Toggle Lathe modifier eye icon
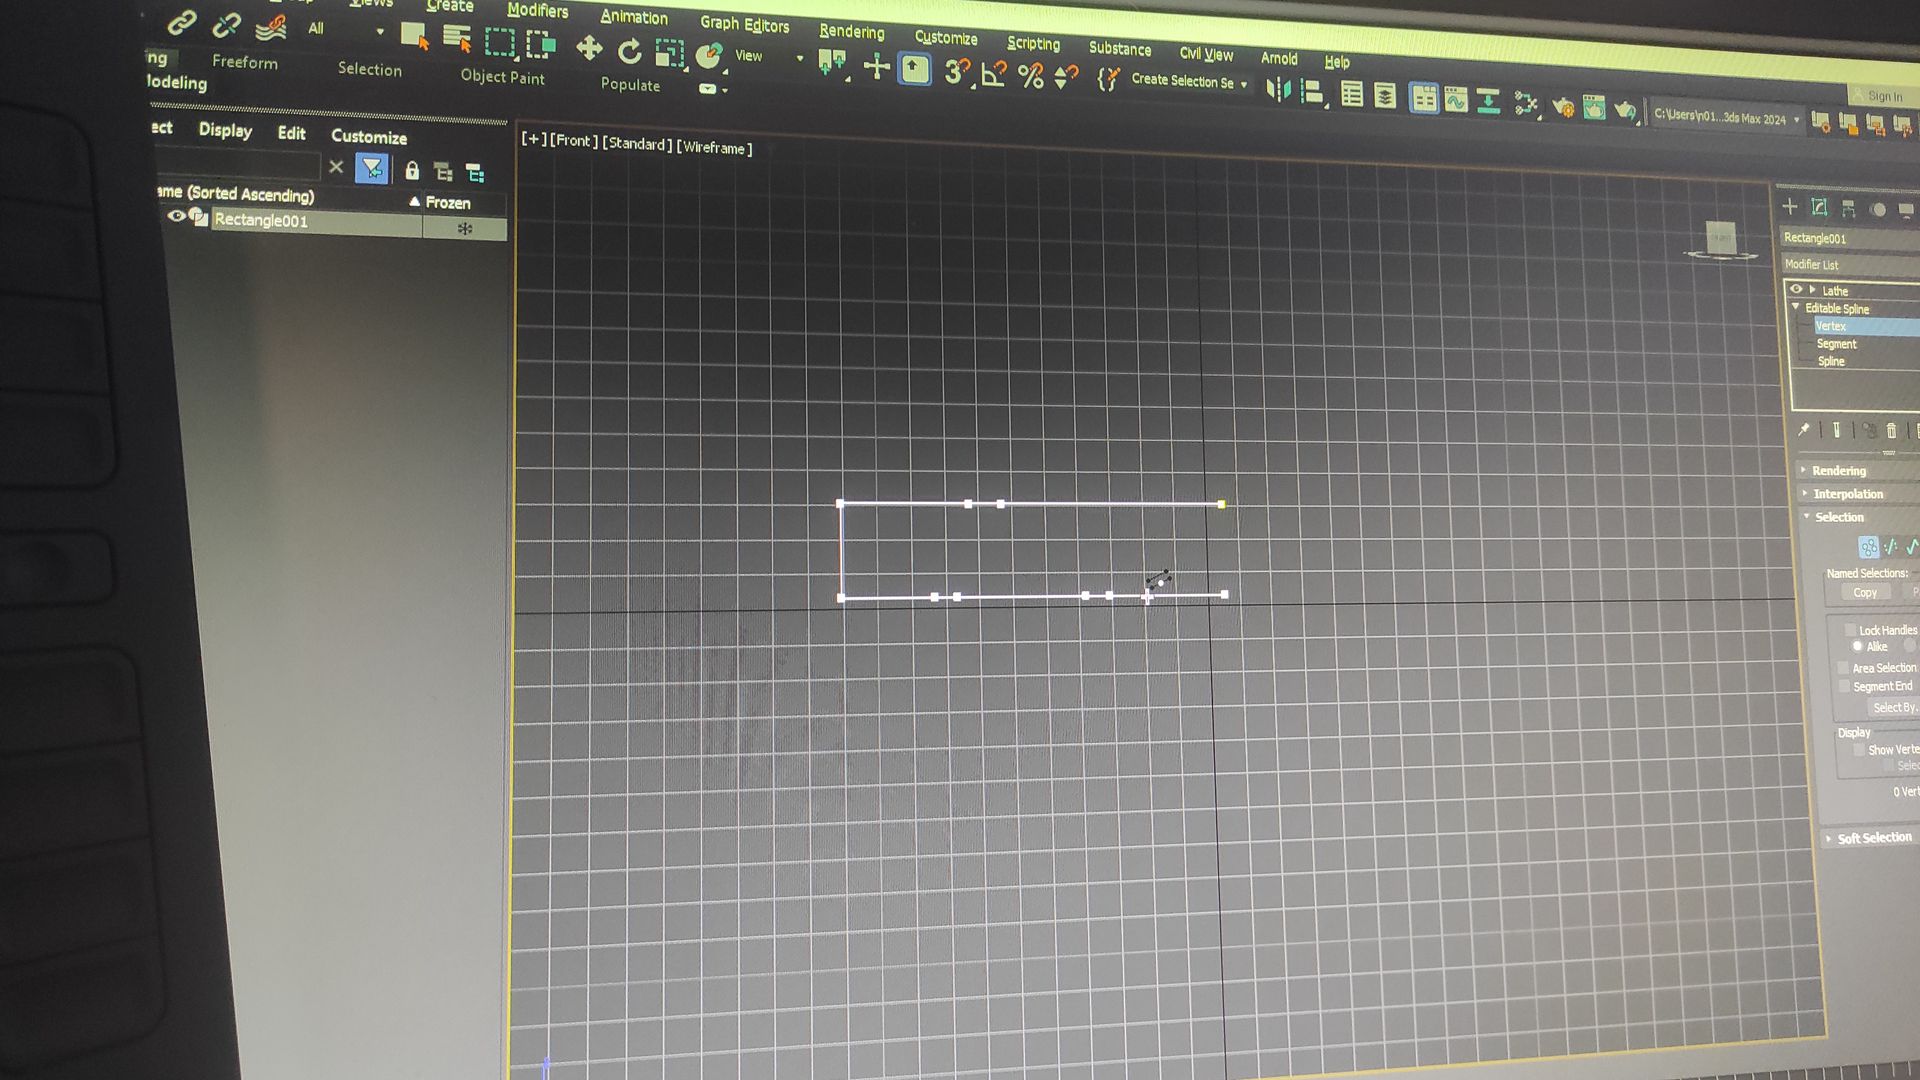The image size is (1920, 1080). click(x=1796, y=289)
